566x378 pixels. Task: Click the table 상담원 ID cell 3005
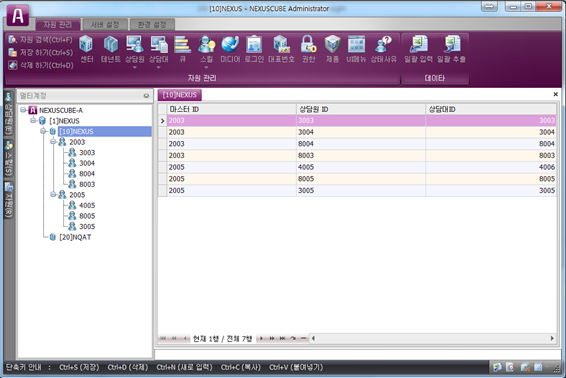[x=361, y=190]
